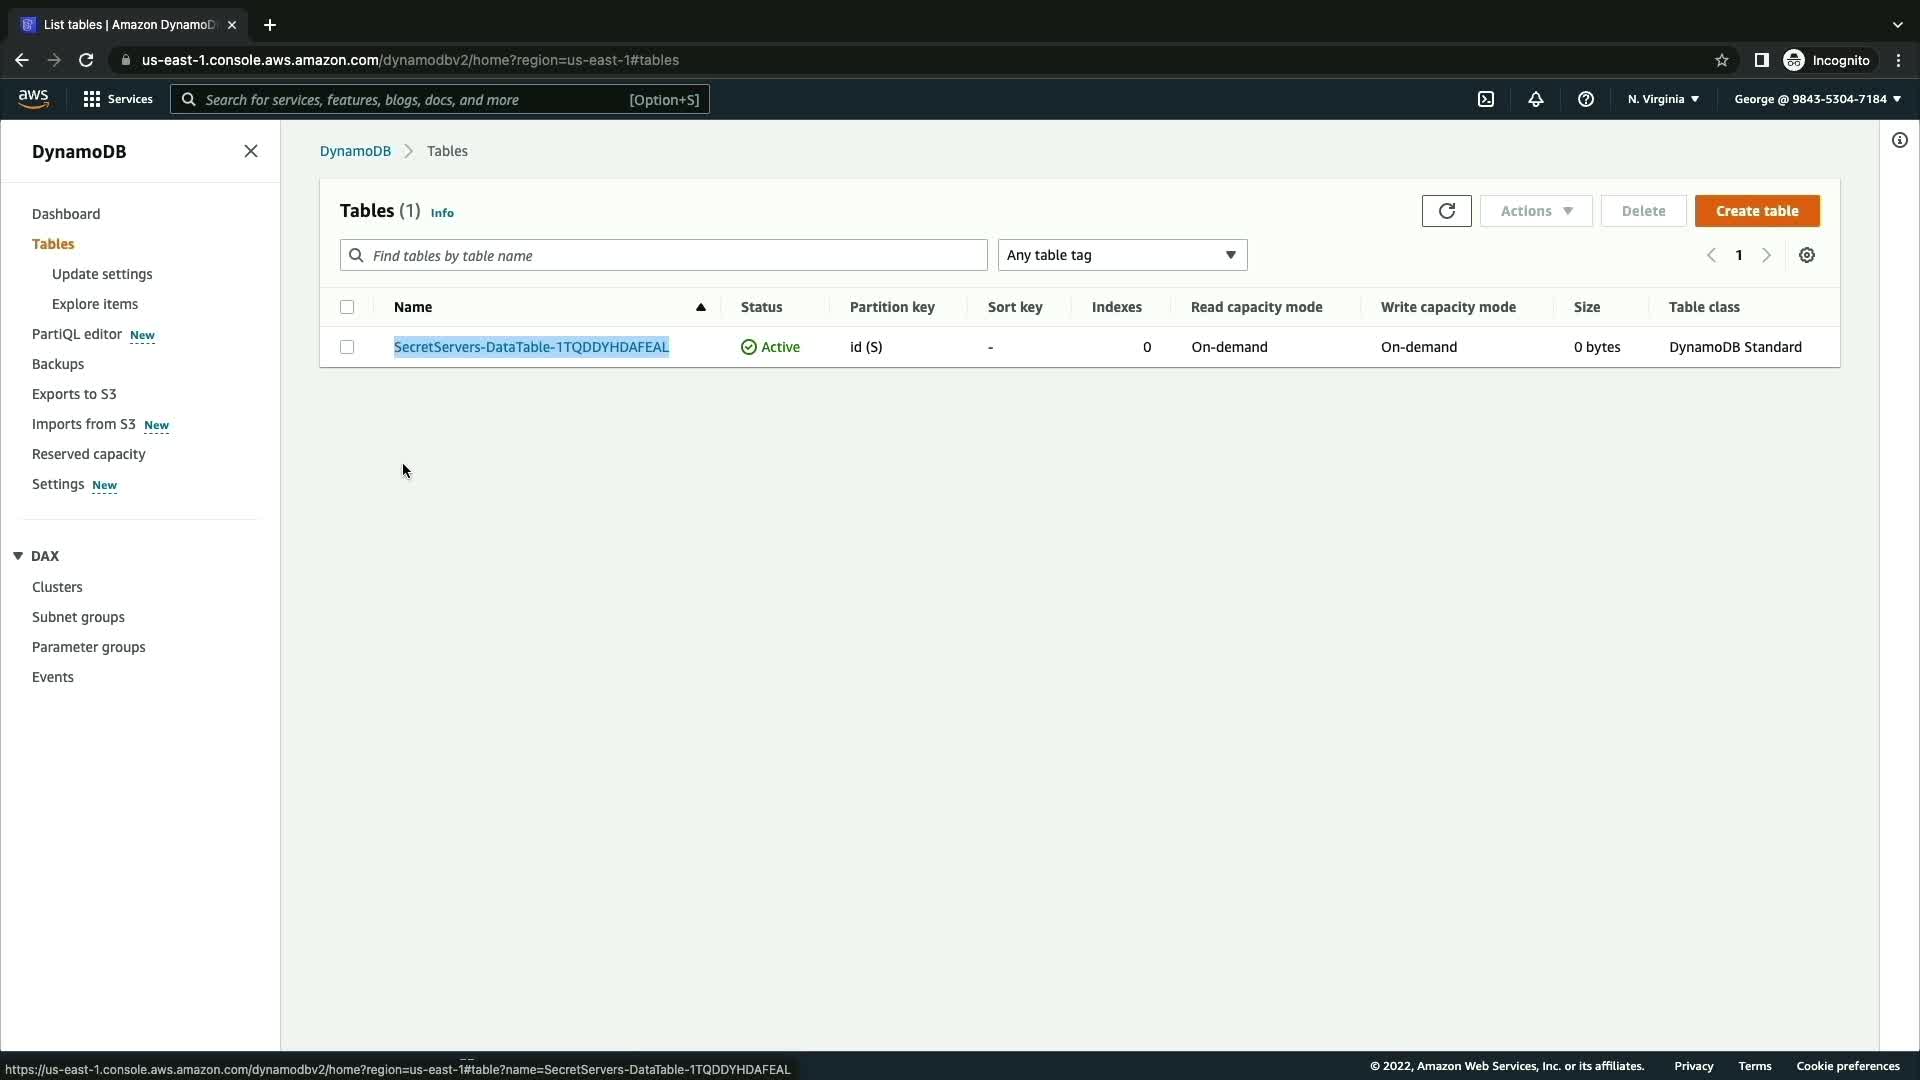Viewport: 1920px width, 1080px height.
Task: Close the DynamoDB sidebar with X
Action: click(251, 151)
